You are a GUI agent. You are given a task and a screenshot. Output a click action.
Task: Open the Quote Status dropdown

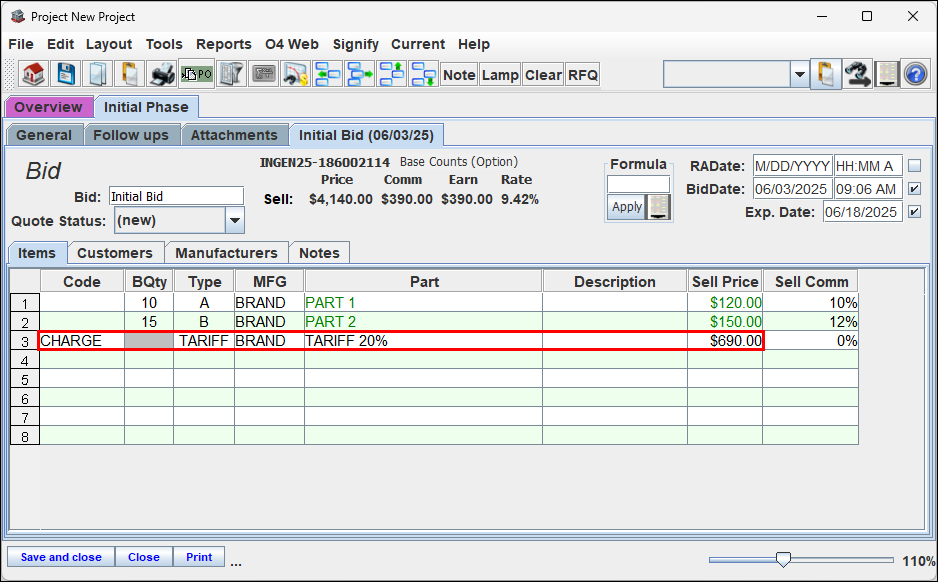click(235, 221)
